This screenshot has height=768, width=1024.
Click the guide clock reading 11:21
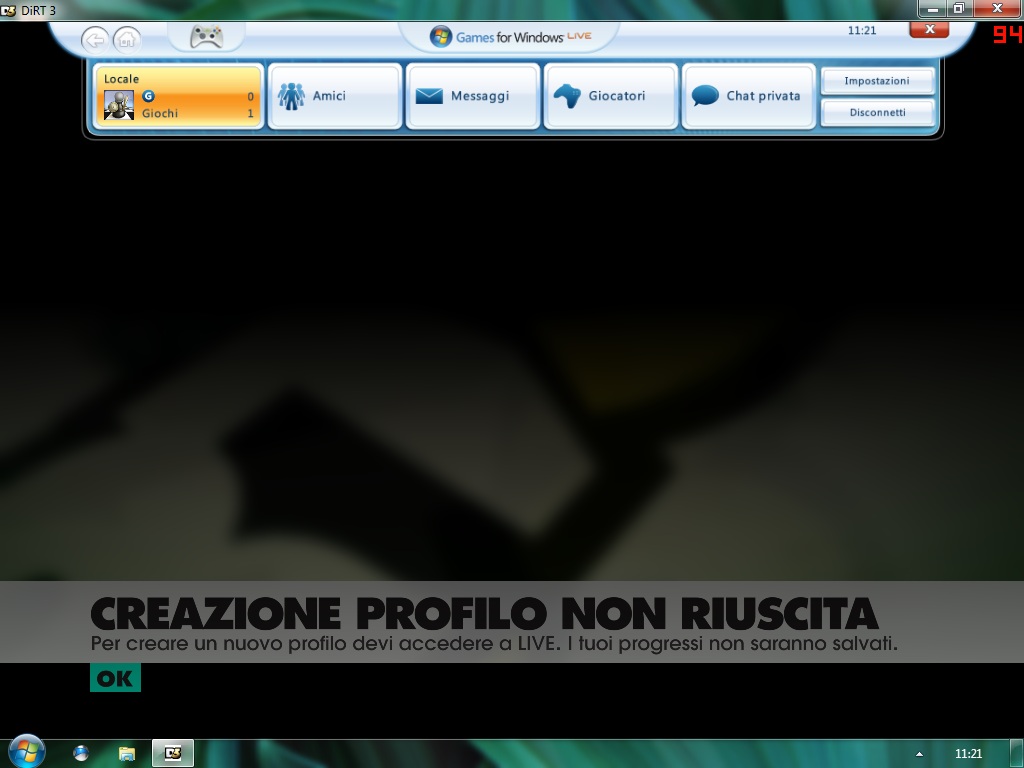pos(862,30)
